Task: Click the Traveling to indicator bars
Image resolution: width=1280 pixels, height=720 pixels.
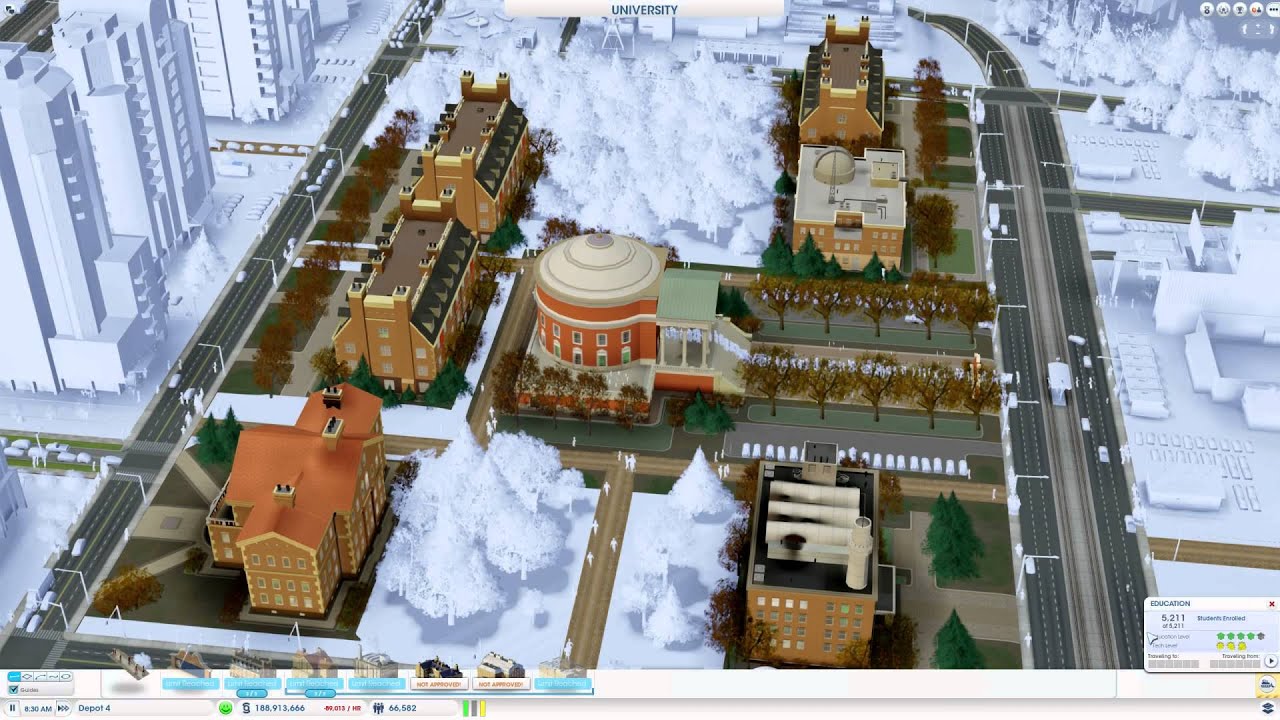Action: 1174,664
